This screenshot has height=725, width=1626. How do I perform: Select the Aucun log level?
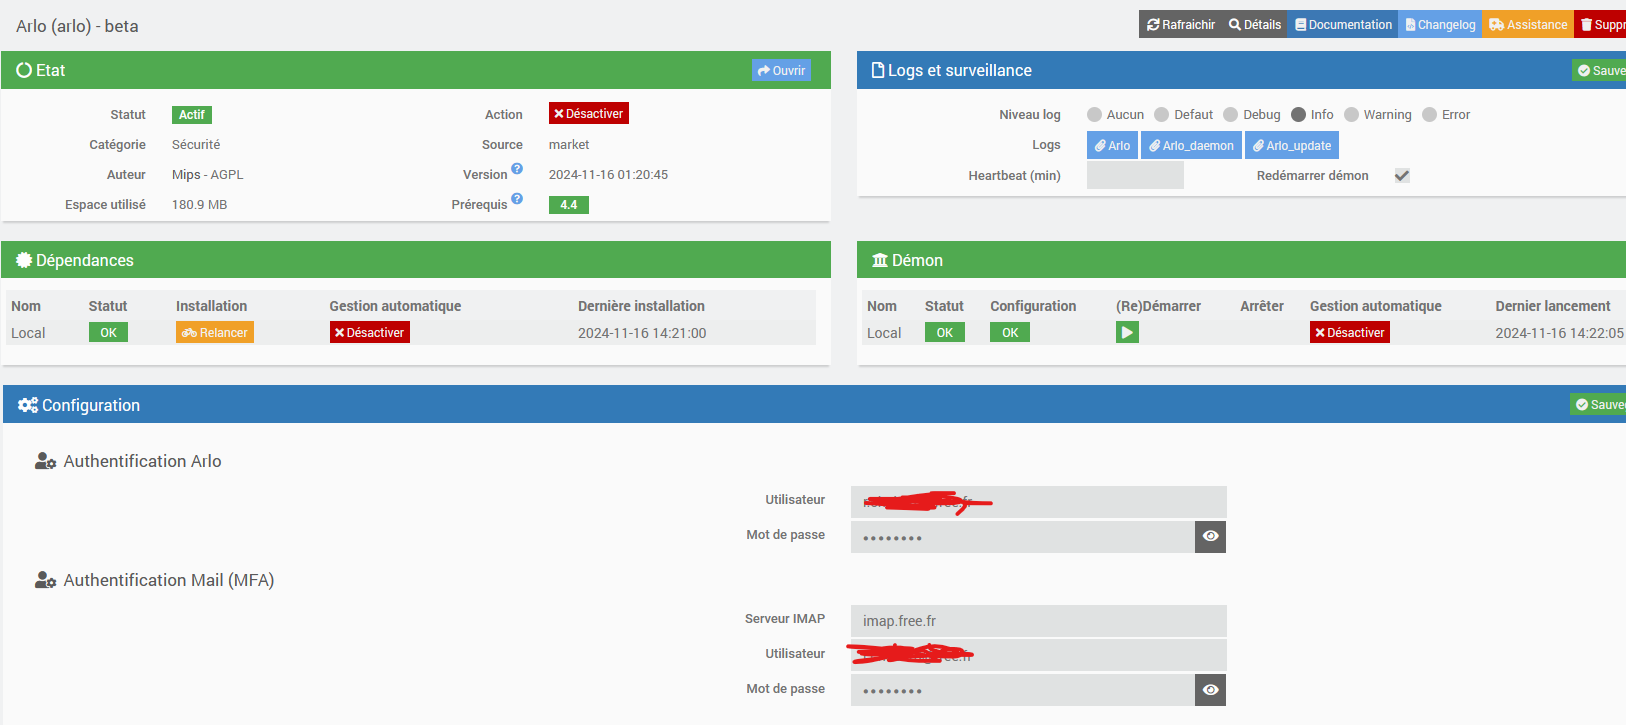tap(1094, 115)
